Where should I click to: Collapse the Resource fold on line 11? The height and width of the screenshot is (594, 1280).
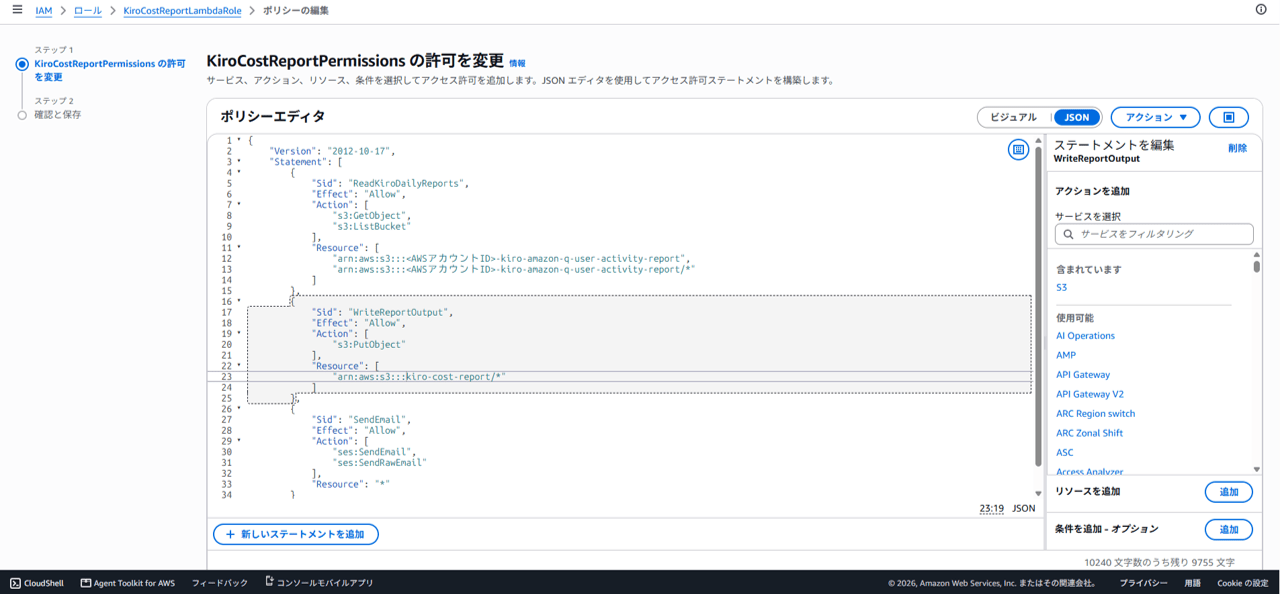tap(239, 248)
